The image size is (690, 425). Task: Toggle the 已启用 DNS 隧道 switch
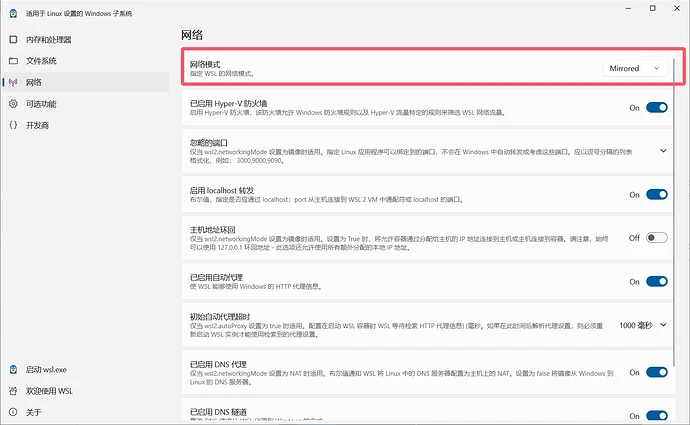(656, 414)
